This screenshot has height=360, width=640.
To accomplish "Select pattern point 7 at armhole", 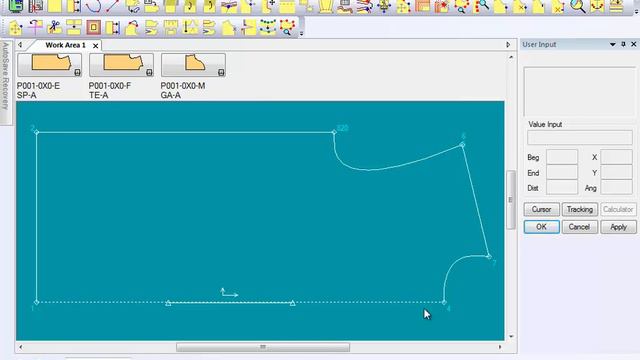I will 489,256.
